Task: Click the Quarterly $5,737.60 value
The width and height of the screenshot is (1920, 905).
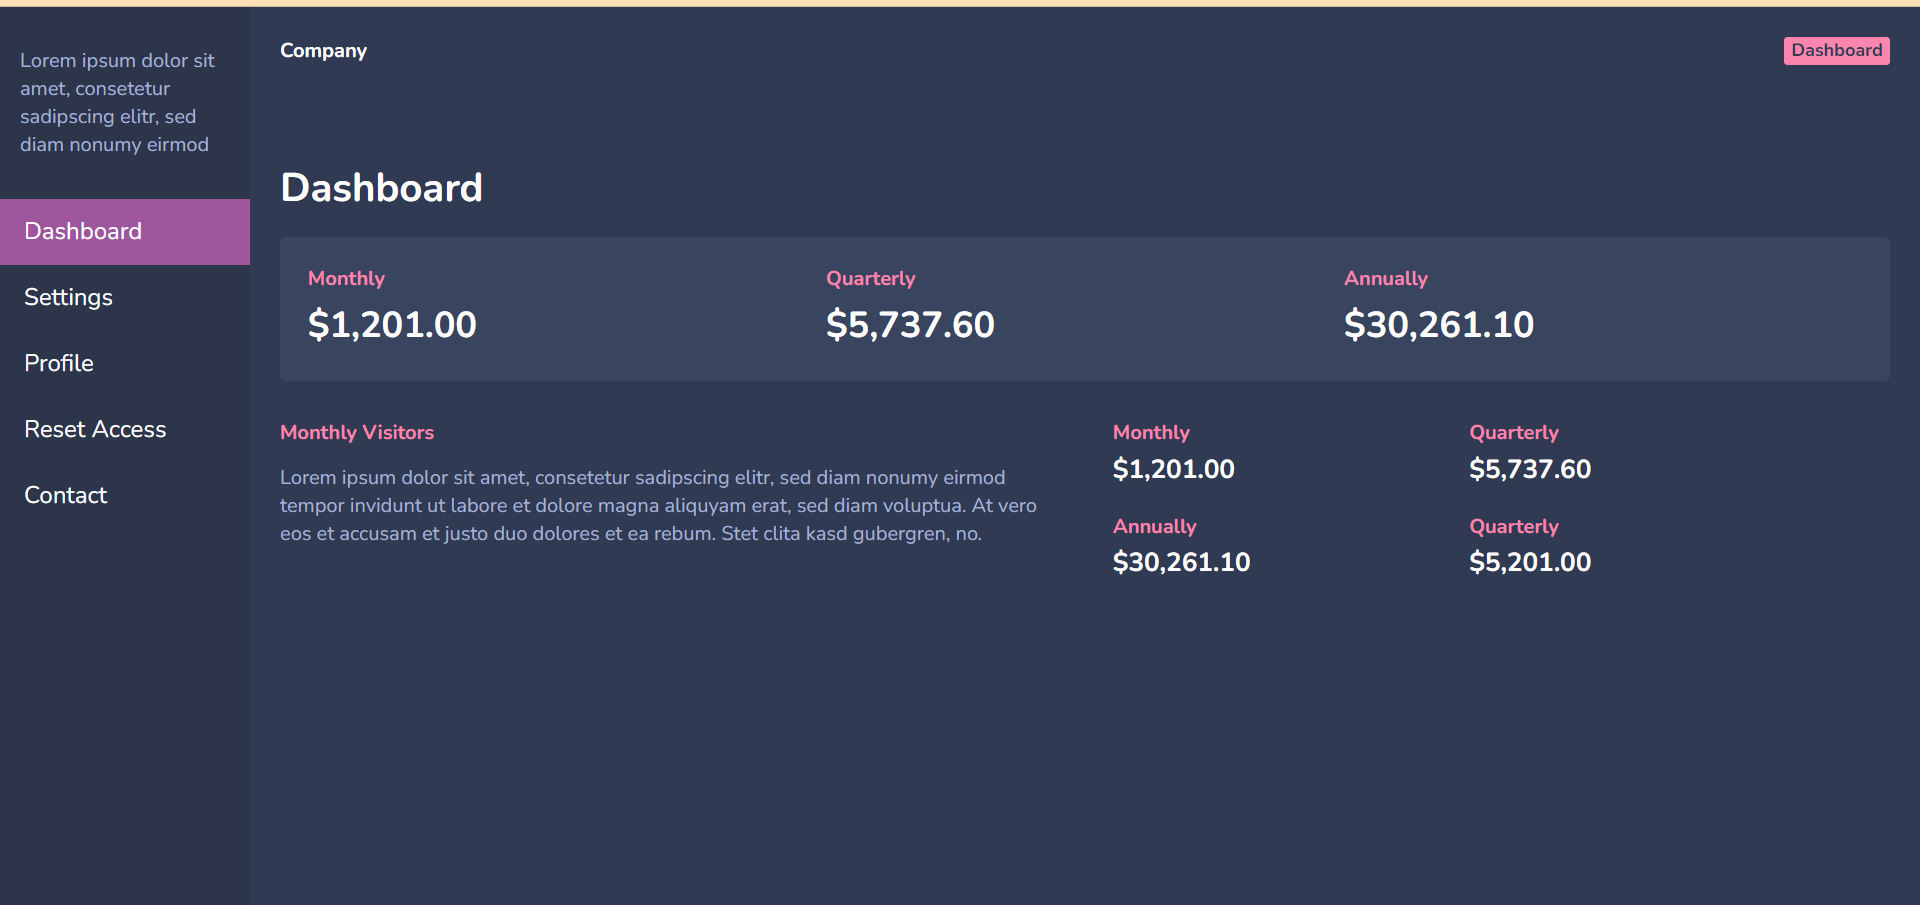Action: coord(910,324)
